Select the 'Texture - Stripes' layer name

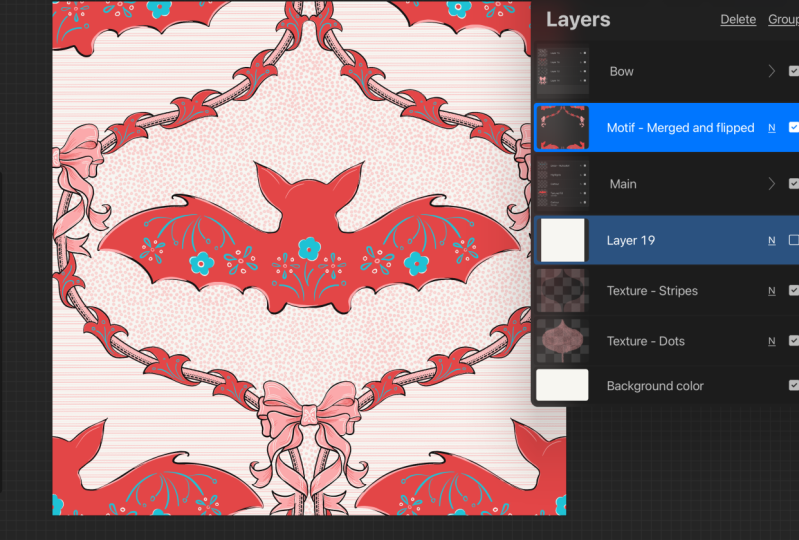(x=652, y=291)
